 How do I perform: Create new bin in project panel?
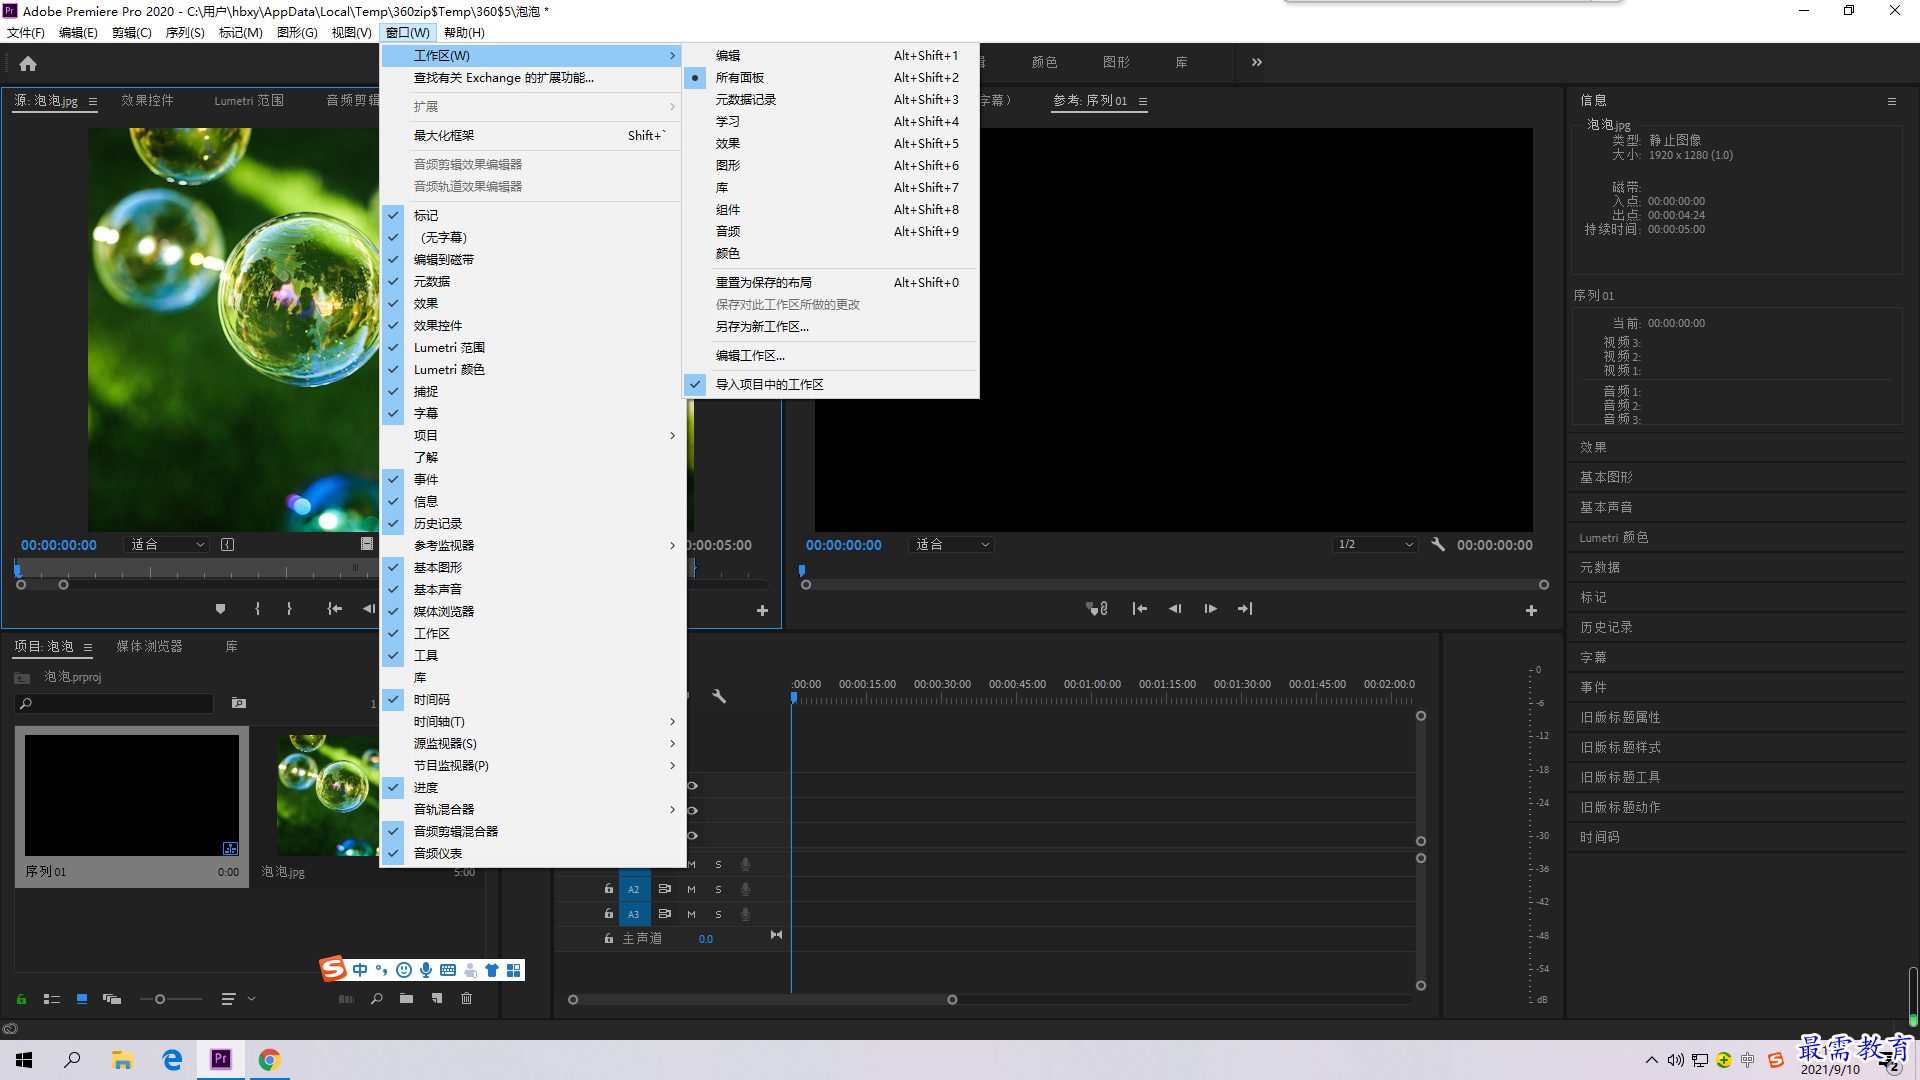tap(406, 999)
